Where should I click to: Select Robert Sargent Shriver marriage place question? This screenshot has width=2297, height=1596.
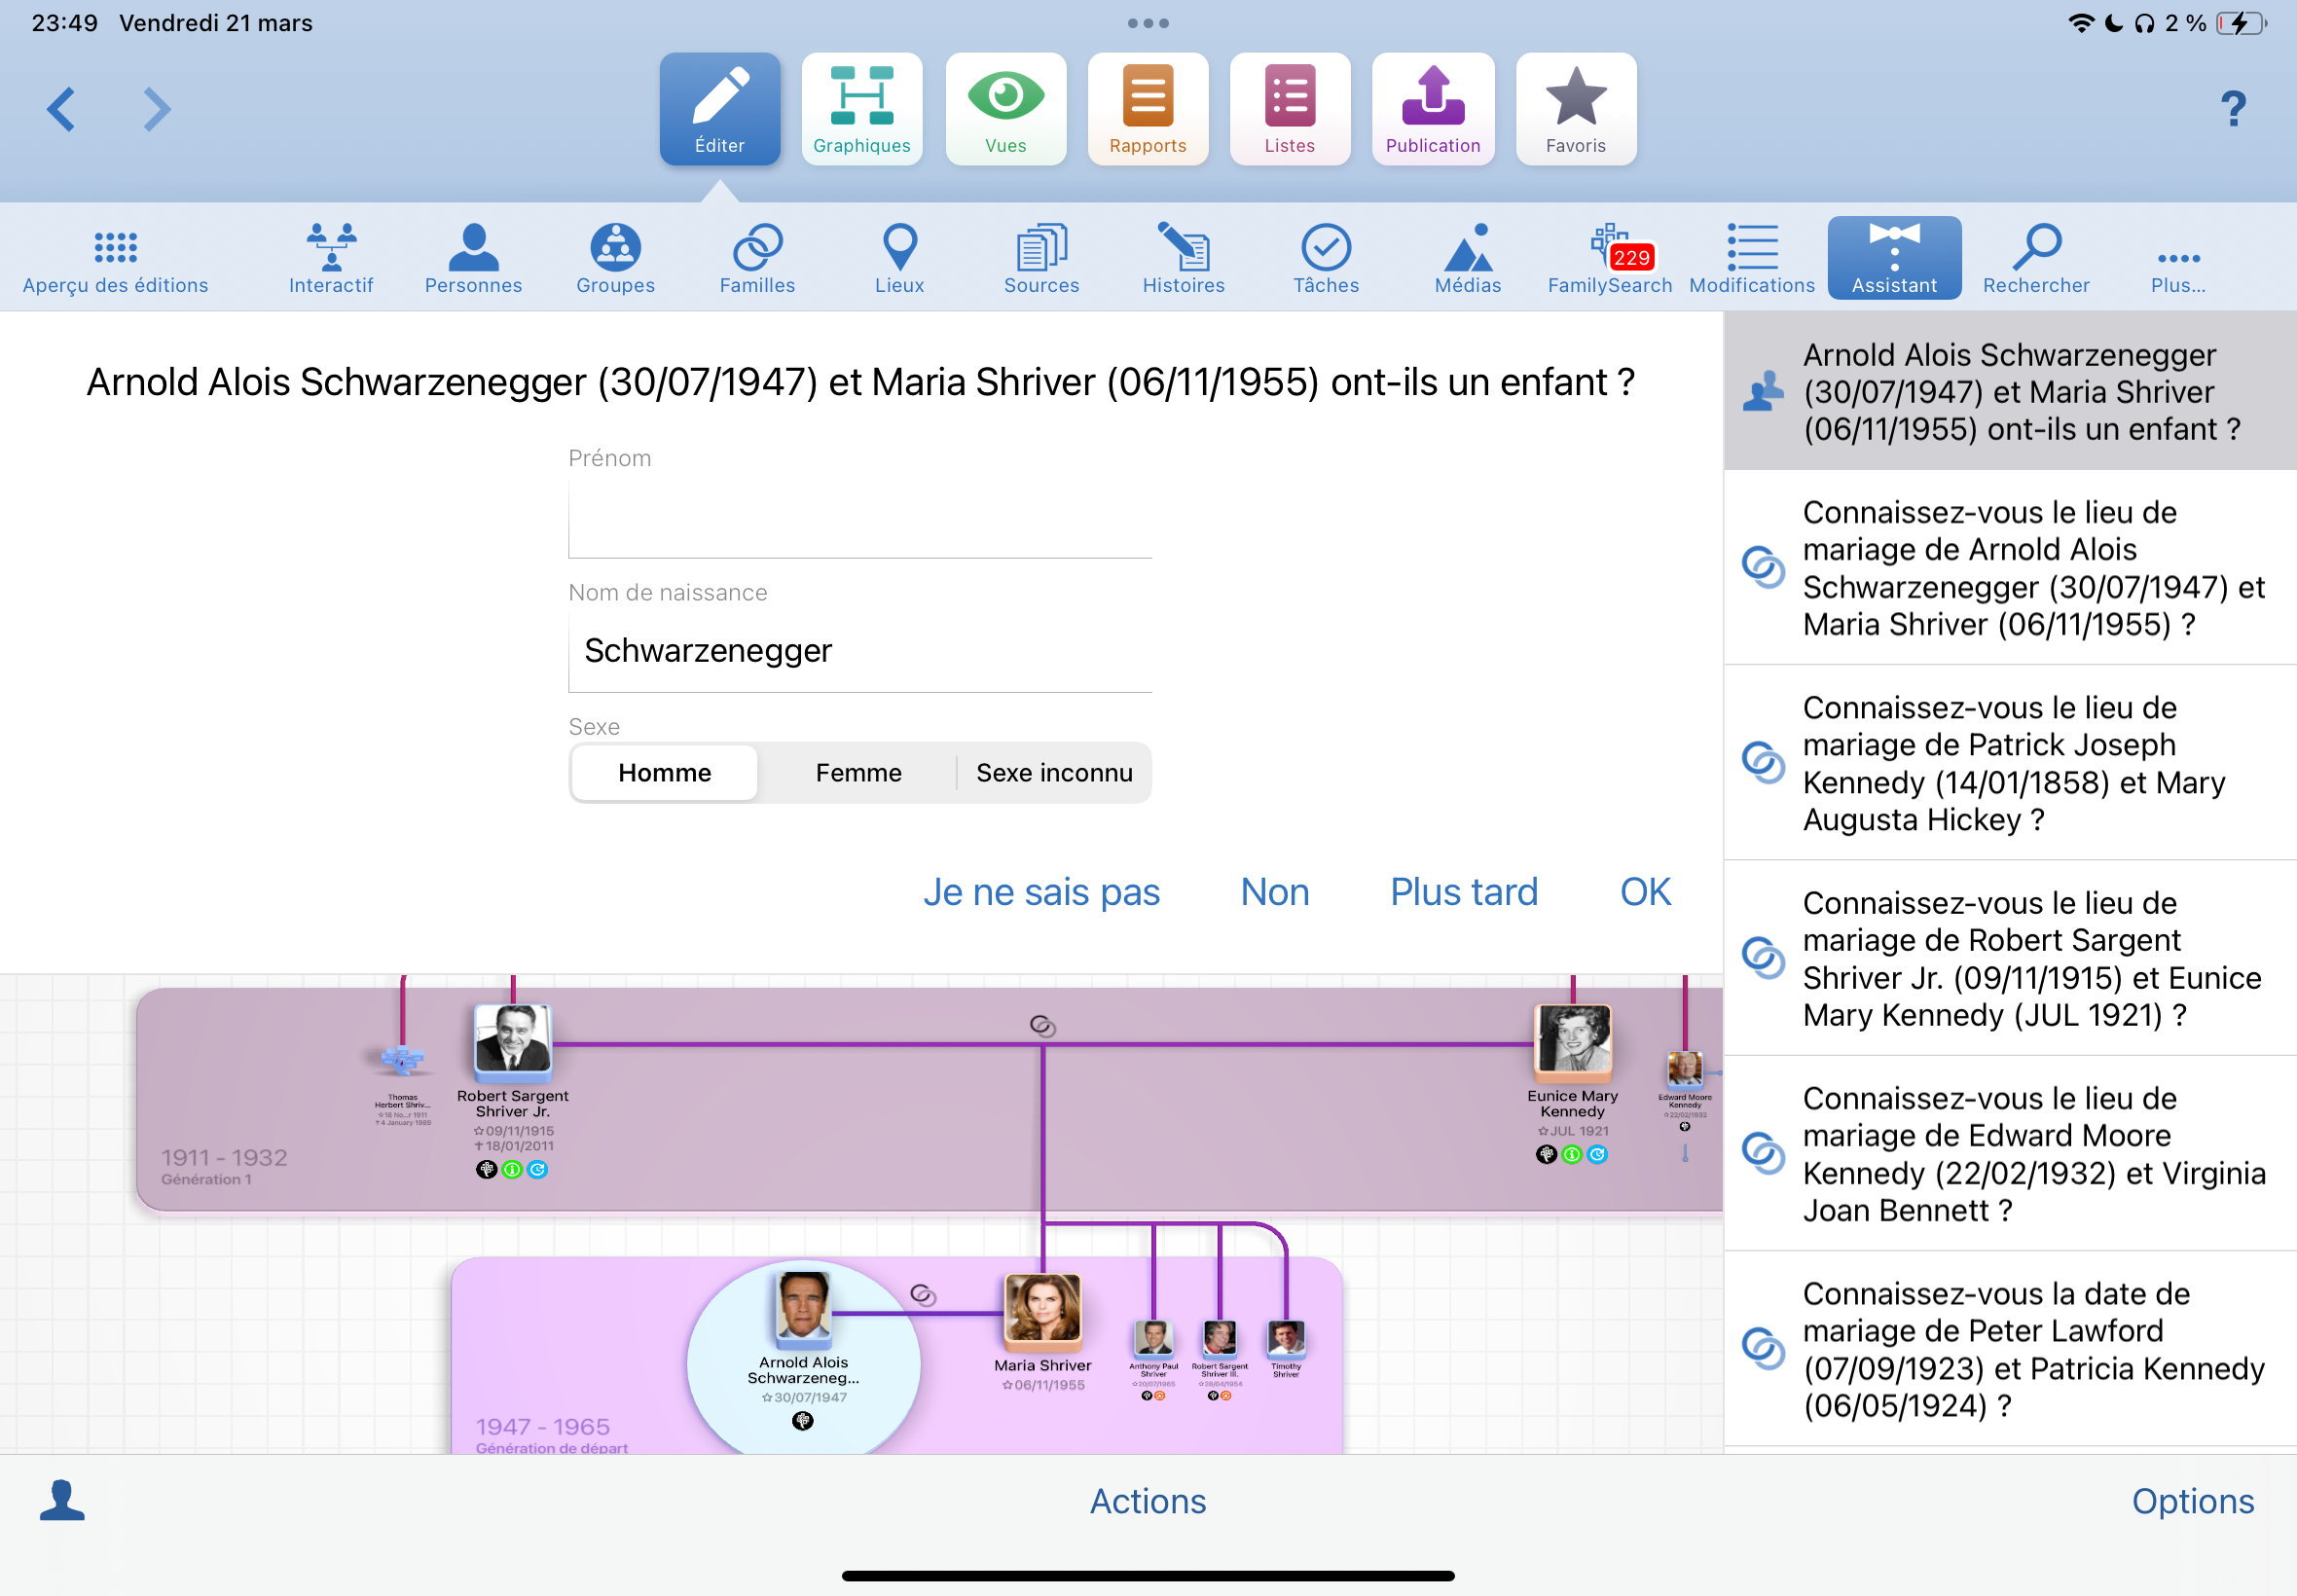click(2010, 959)
